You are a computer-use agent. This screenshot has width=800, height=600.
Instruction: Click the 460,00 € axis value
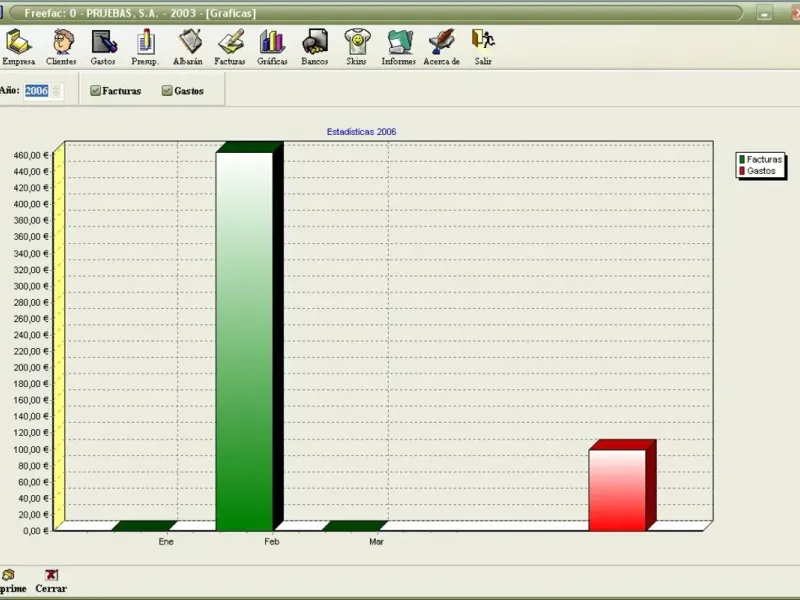[x=31, y=156]
